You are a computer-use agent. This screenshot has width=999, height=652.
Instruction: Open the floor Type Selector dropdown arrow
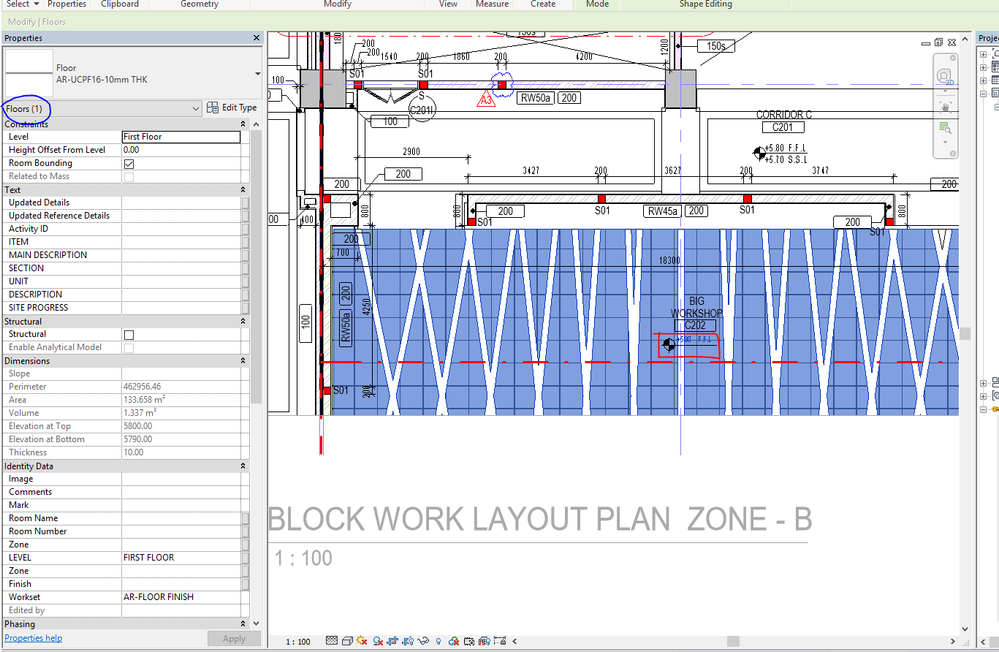click(x=257, y=74)
